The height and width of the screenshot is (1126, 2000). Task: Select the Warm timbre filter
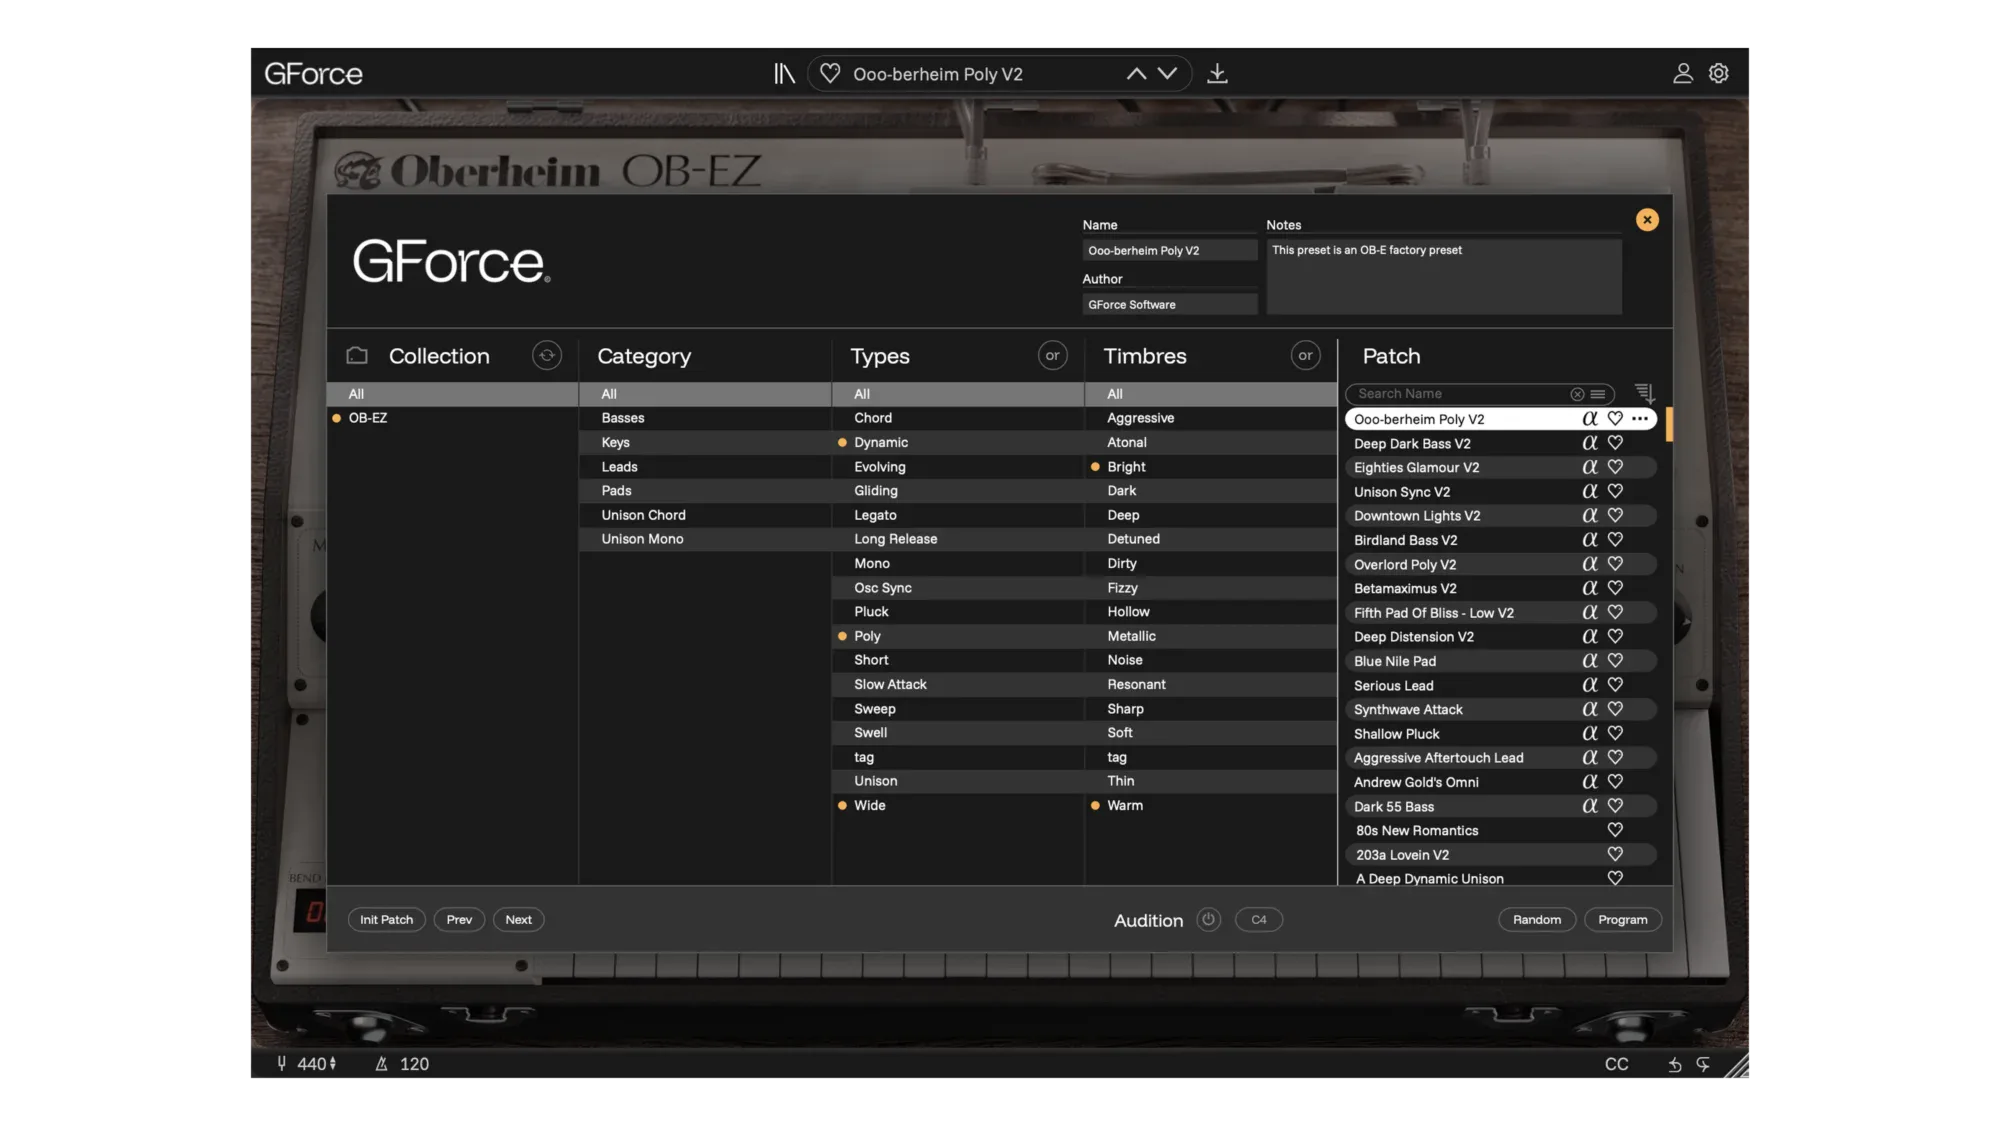[1211, 806]
